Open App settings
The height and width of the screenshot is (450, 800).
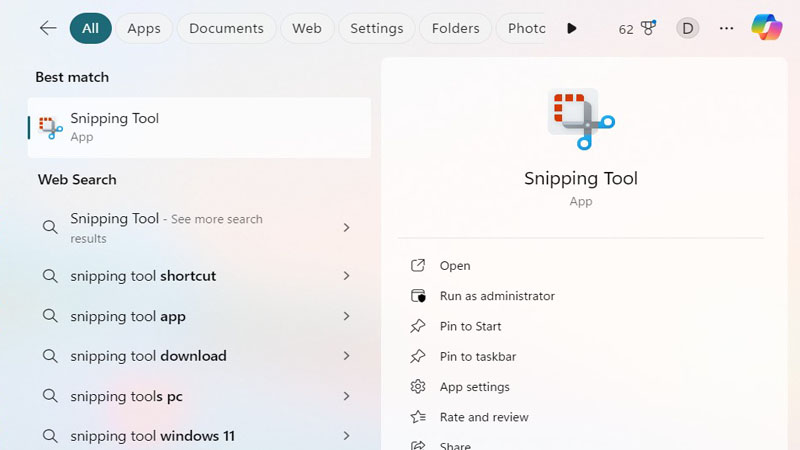tap(474, 387)
